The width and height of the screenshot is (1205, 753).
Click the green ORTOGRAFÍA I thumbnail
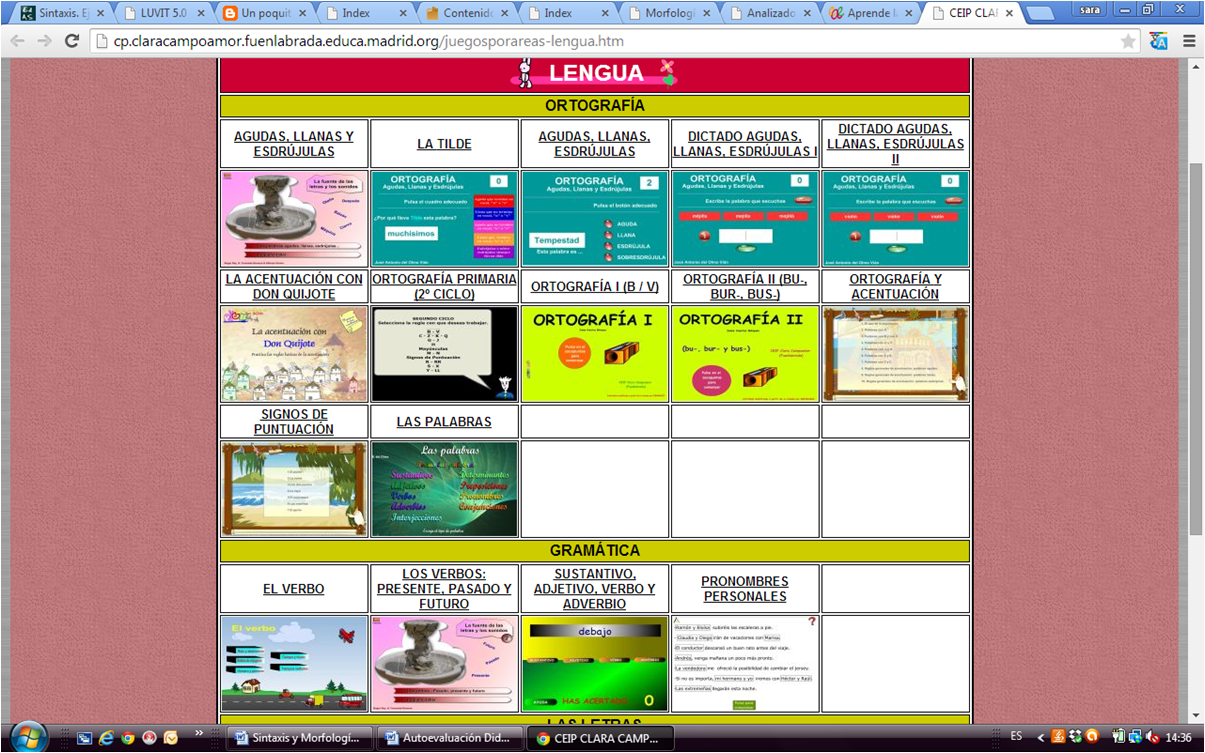tap(595, 354)
